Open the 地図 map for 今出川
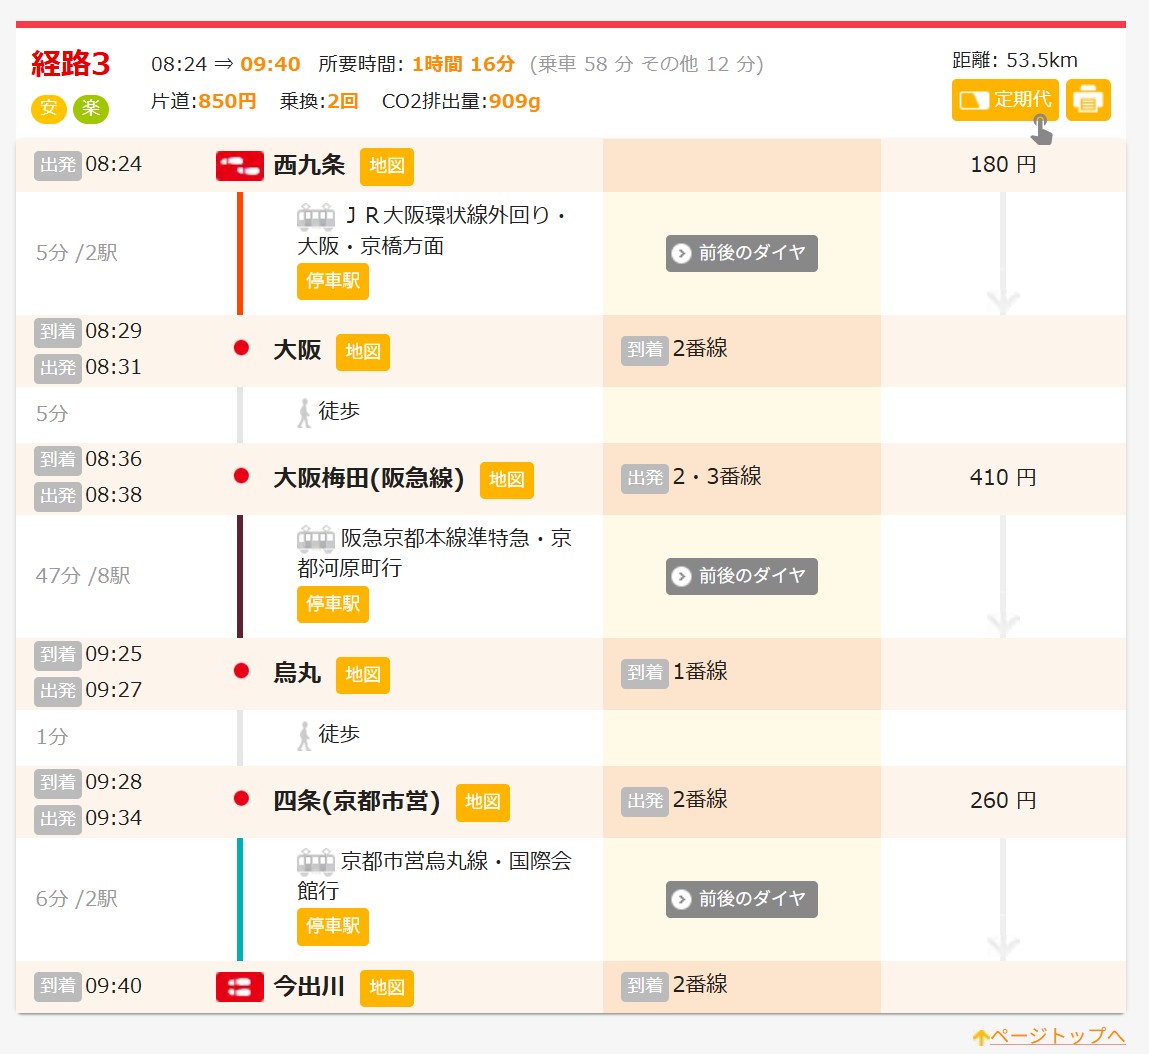This screenshot has height=1054, width=1149. [x=387, y=988]
